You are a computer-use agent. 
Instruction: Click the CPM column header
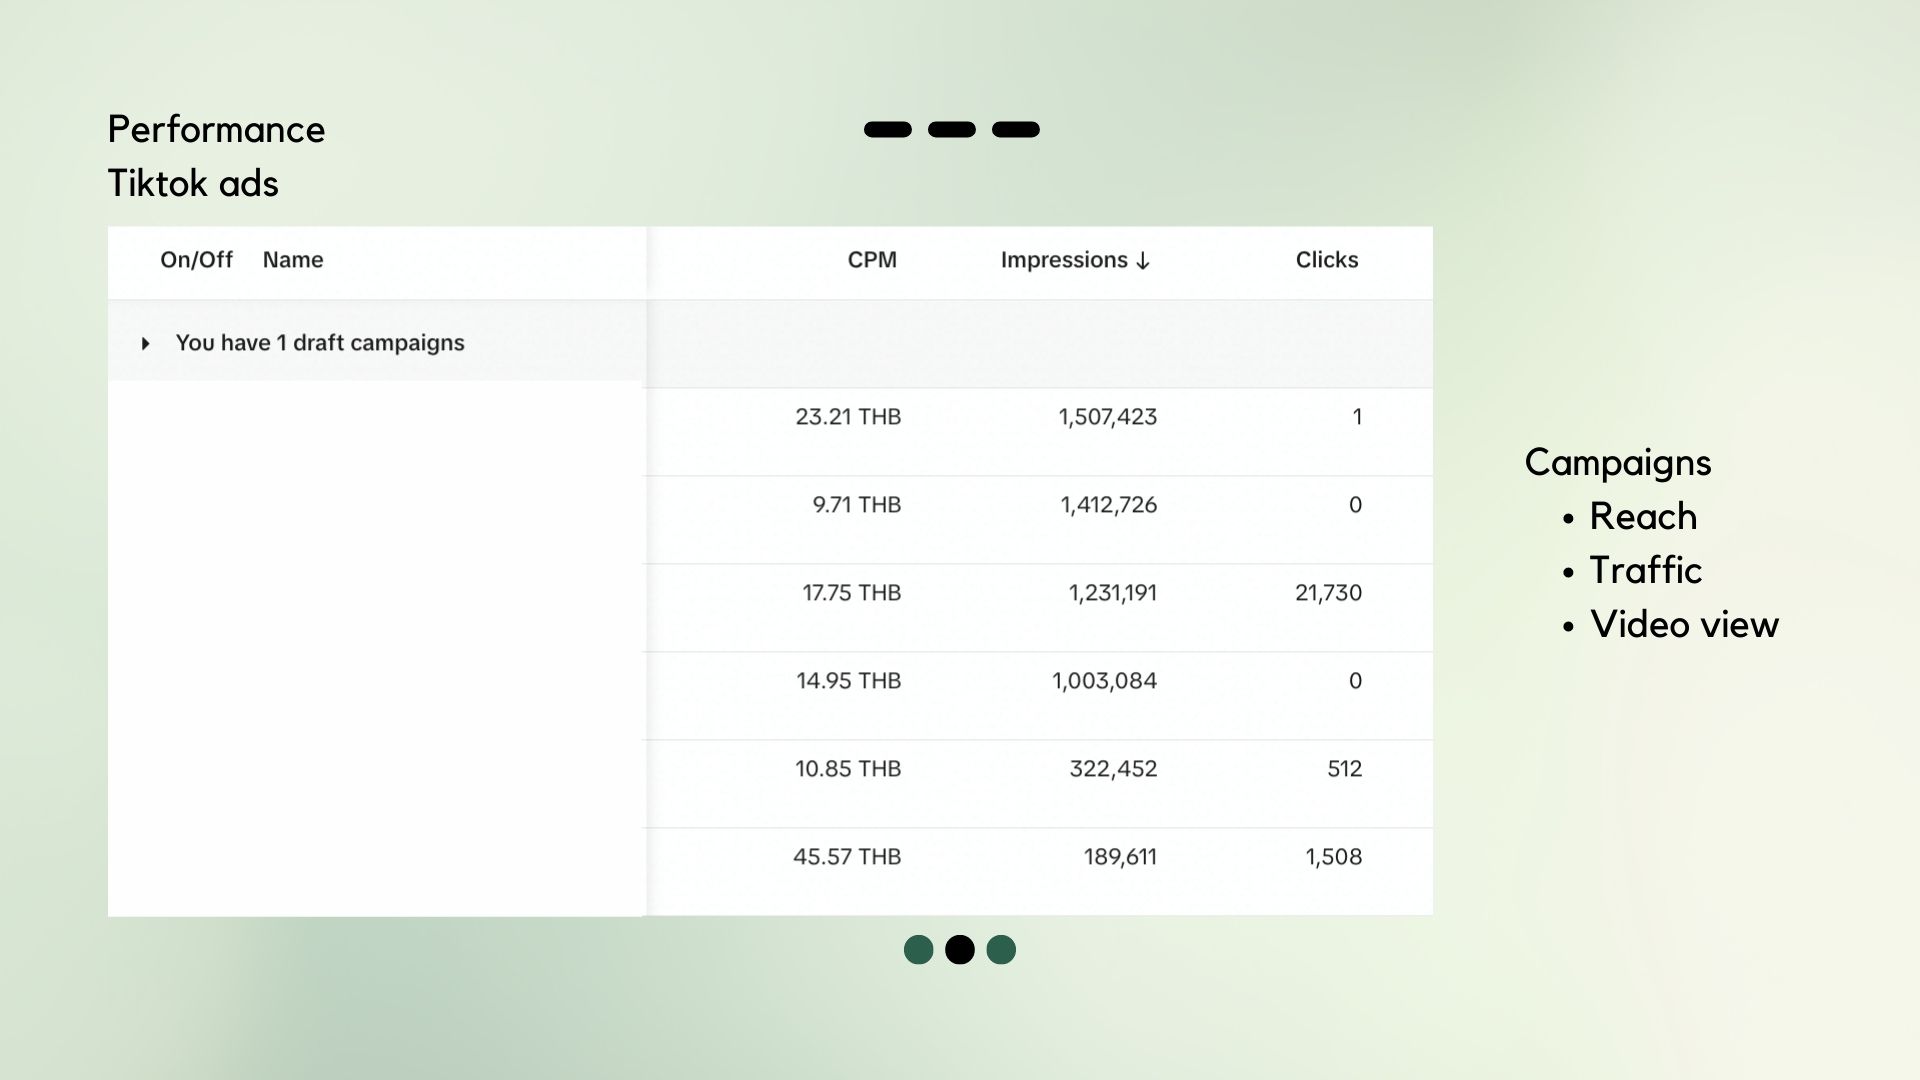pyautogui.click(x=872, y=260)
